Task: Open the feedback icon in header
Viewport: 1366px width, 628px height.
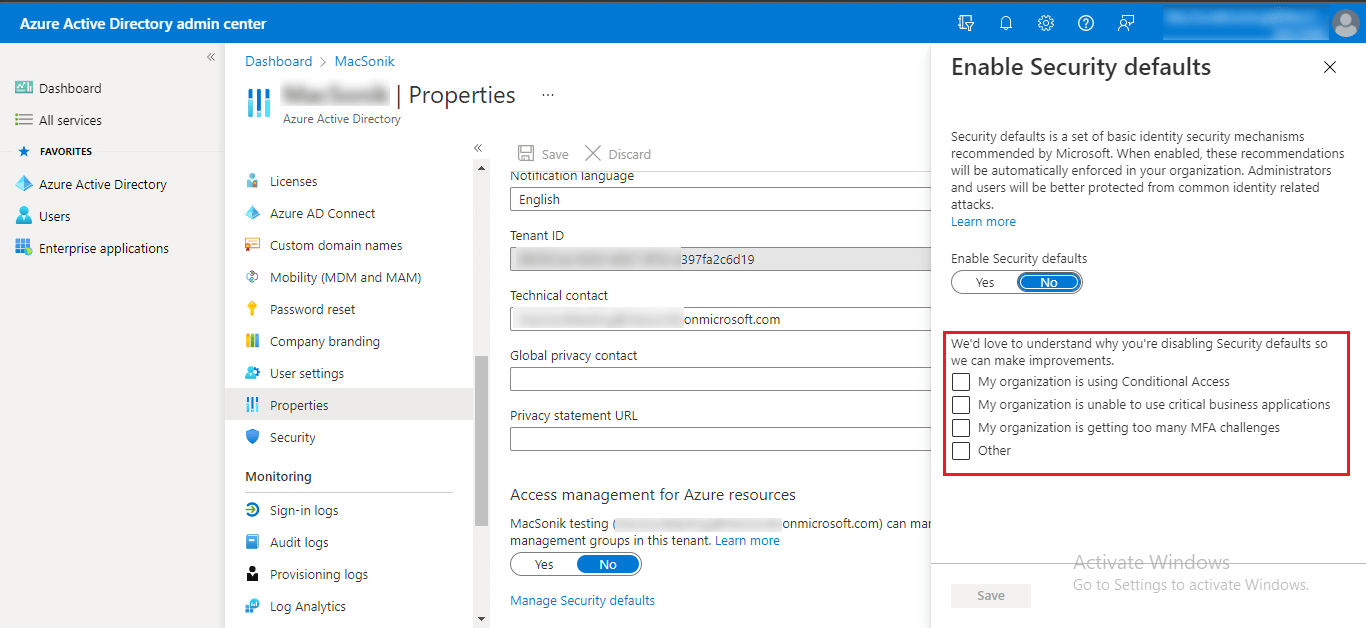Action: coord(1126,23)
